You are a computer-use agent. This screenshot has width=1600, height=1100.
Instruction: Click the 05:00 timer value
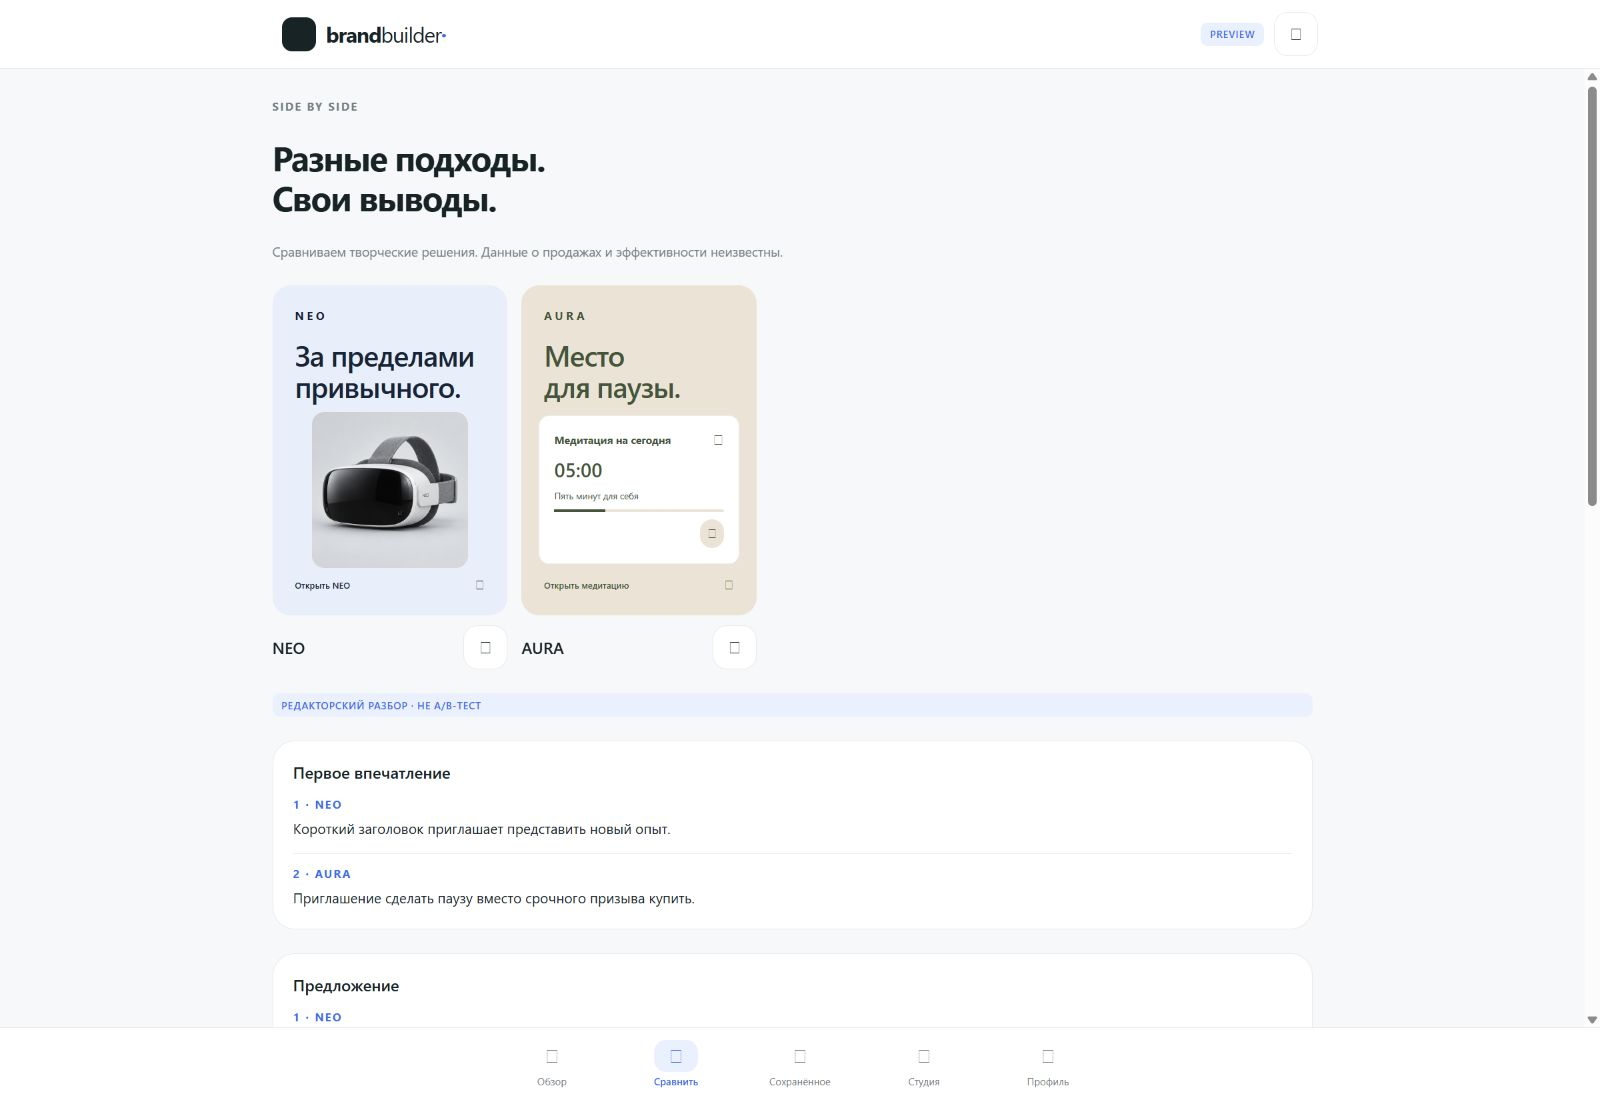point(578,470)
